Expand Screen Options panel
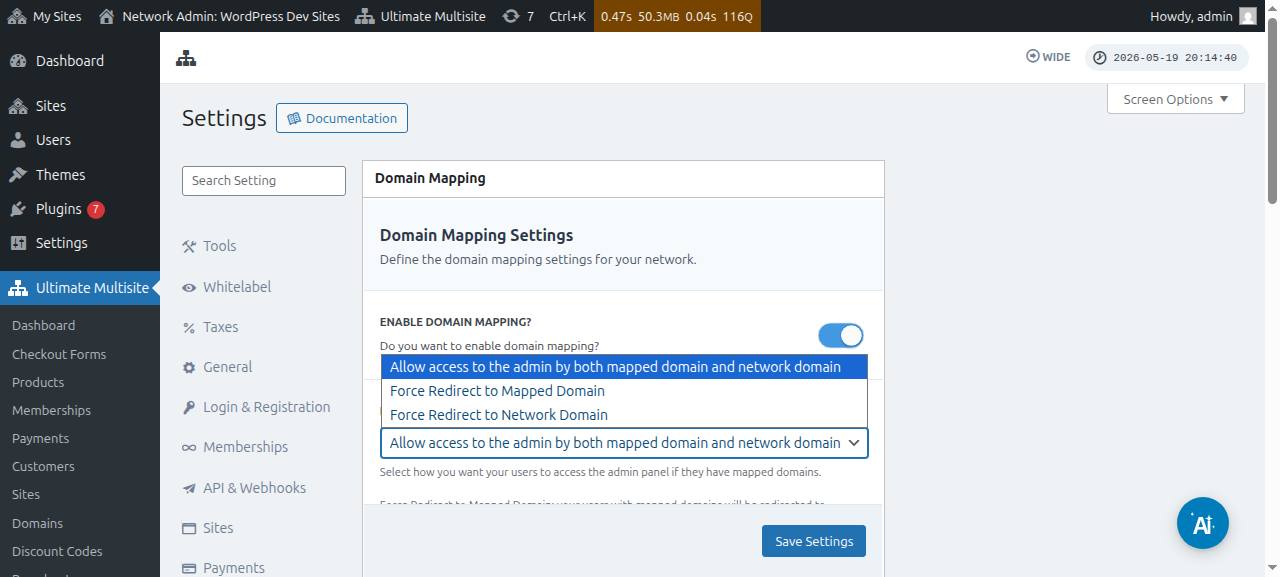 coord(1176,99)
